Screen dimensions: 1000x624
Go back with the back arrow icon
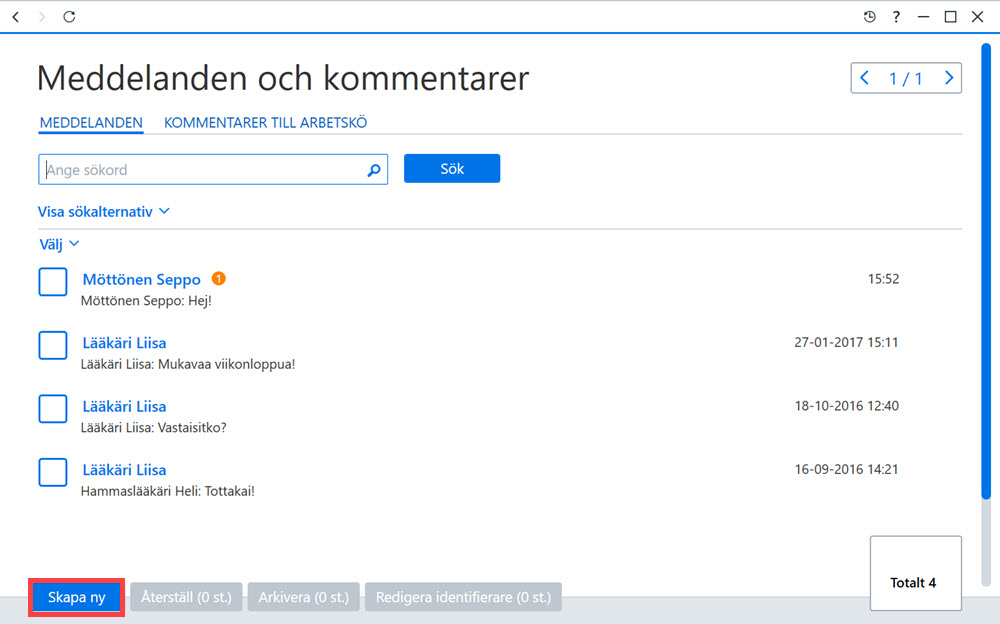click(16, 17)
